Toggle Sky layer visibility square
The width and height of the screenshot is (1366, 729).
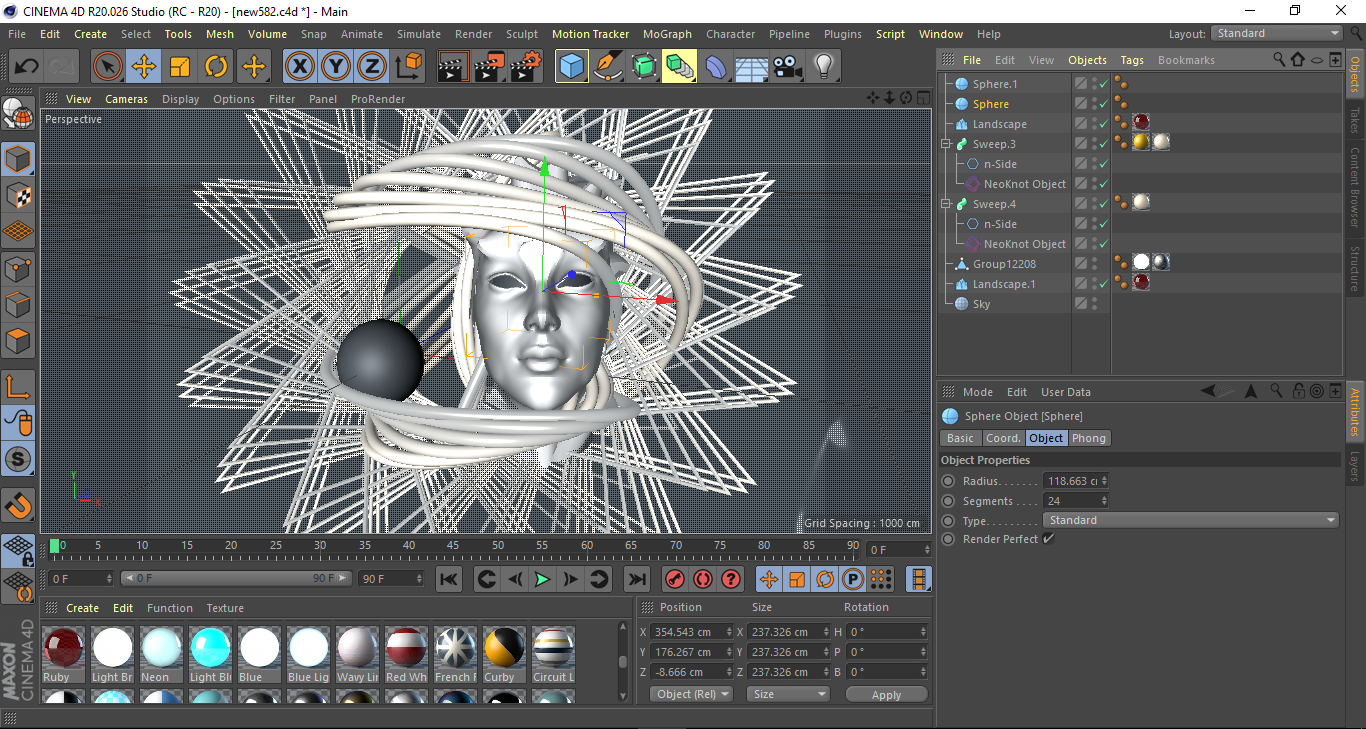click(1081, 304)
